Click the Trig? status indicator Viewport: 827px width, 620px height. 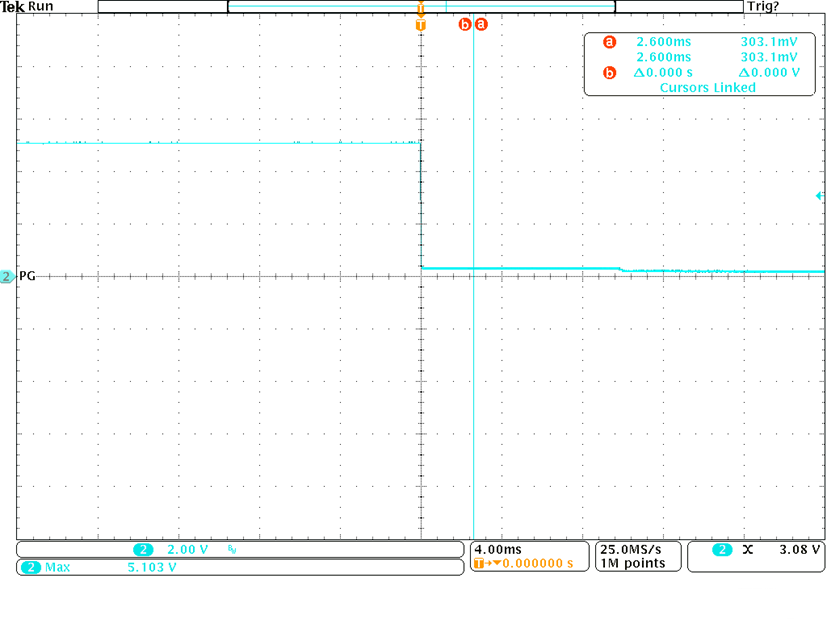point(764,7)
